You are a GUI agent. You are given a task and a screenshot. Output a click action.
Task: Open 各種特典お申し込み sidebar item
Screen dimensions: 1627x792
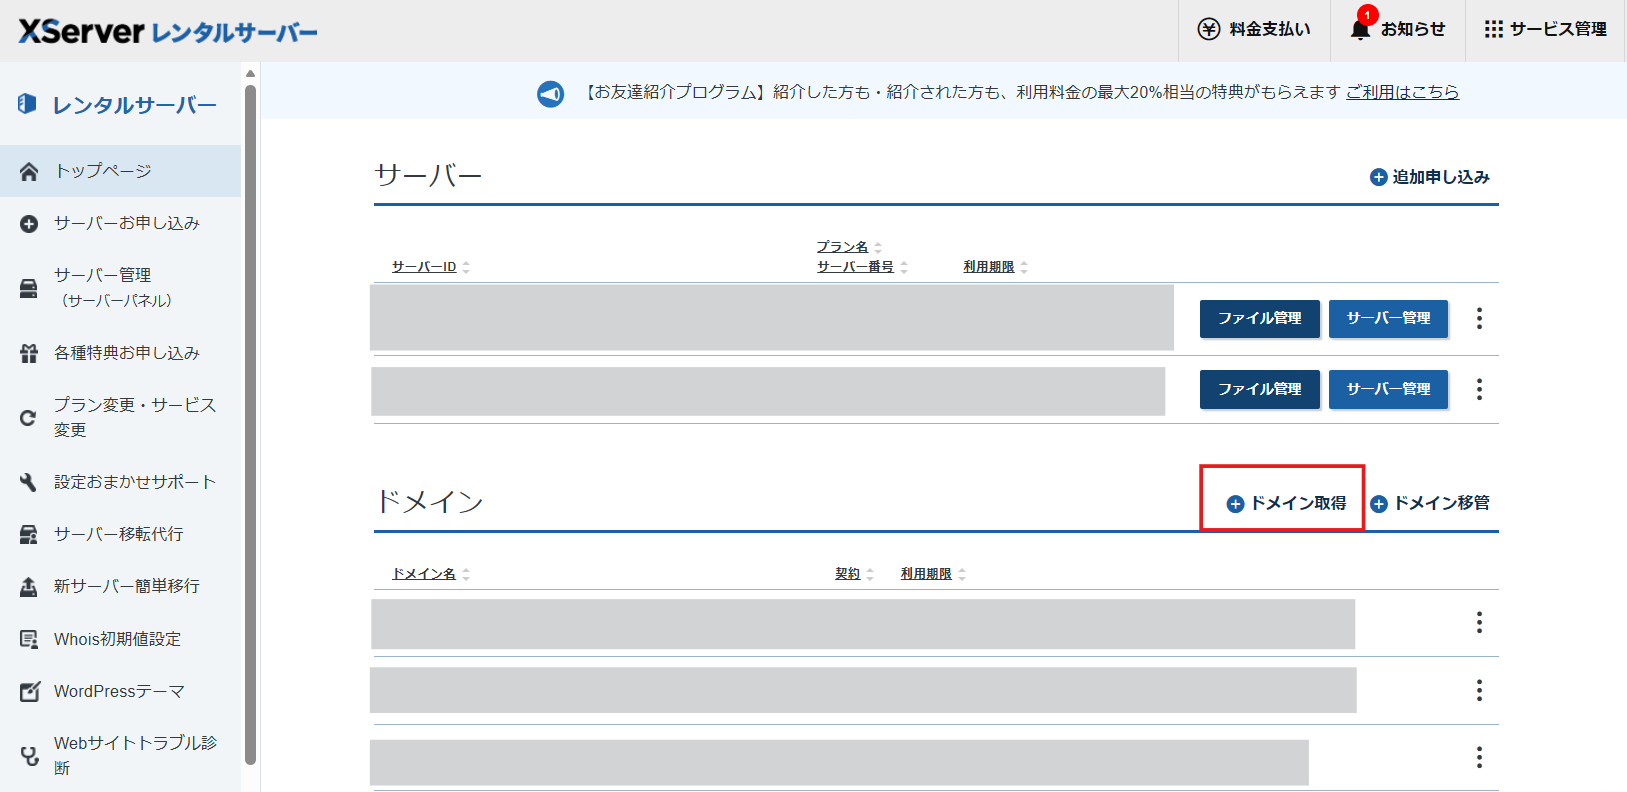click(127, 353)
